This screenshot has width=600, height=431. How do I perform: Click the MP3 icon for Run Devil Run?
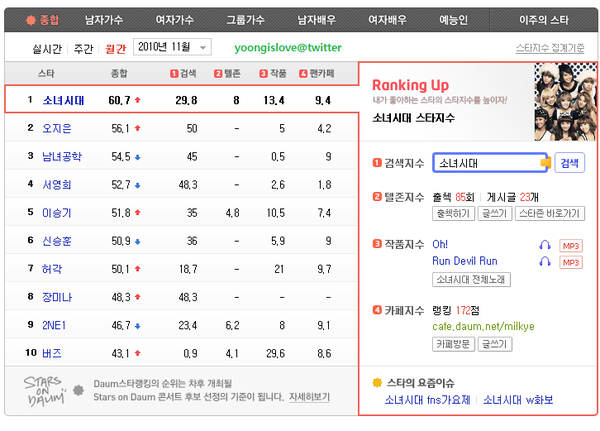(571, 263)
